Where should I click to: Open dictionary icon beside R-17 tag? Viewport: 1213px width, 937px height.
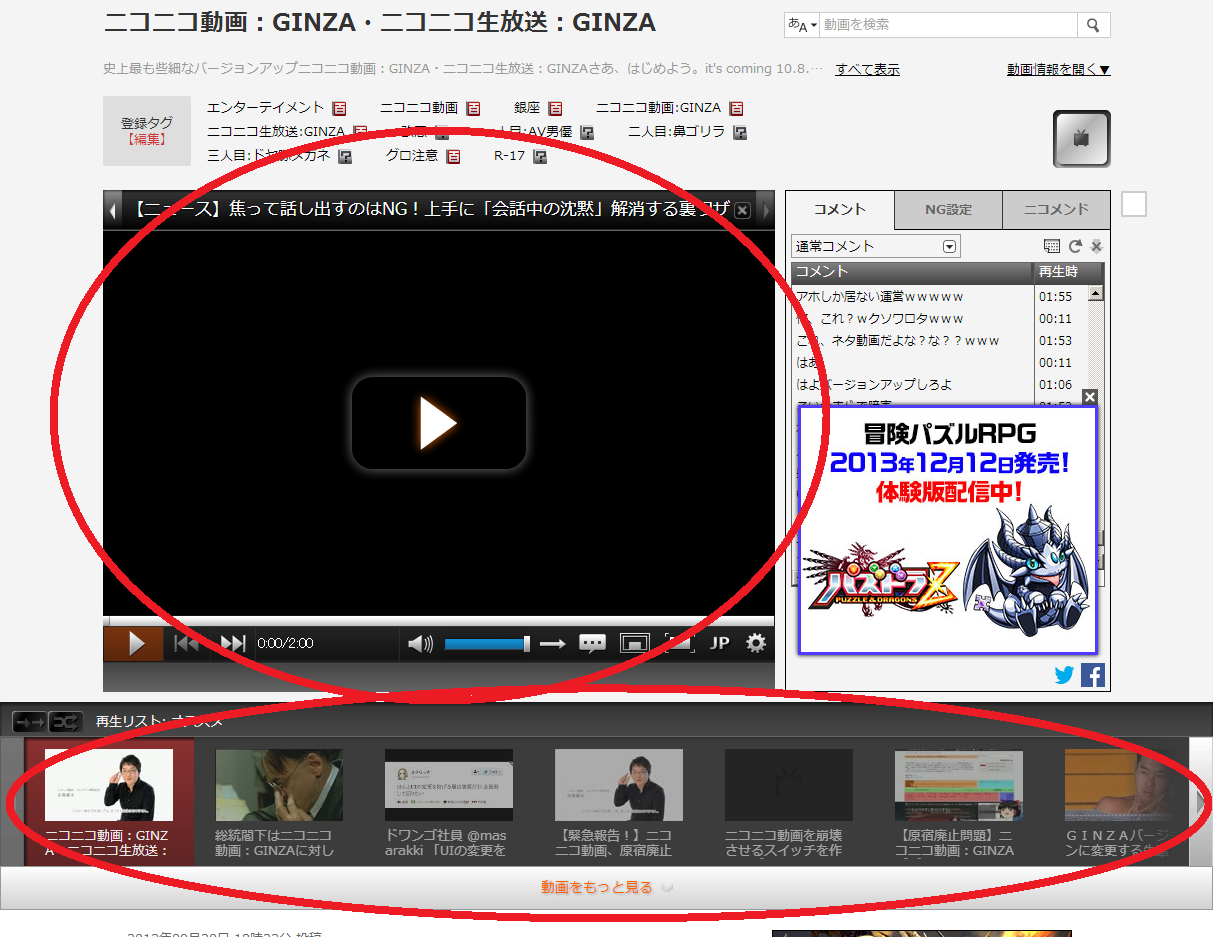[540, 156]
